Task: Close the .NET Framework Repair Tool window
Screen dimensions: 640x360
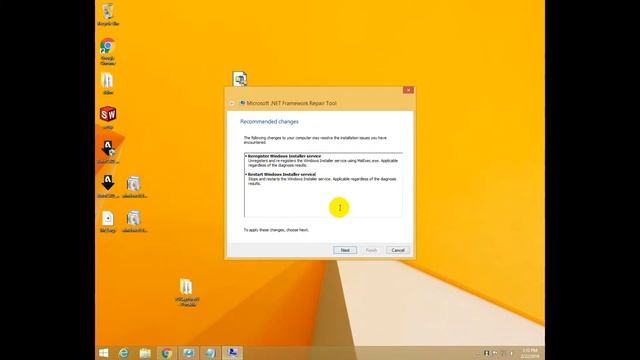Action: pyautogui.click(x=408, y=90)
